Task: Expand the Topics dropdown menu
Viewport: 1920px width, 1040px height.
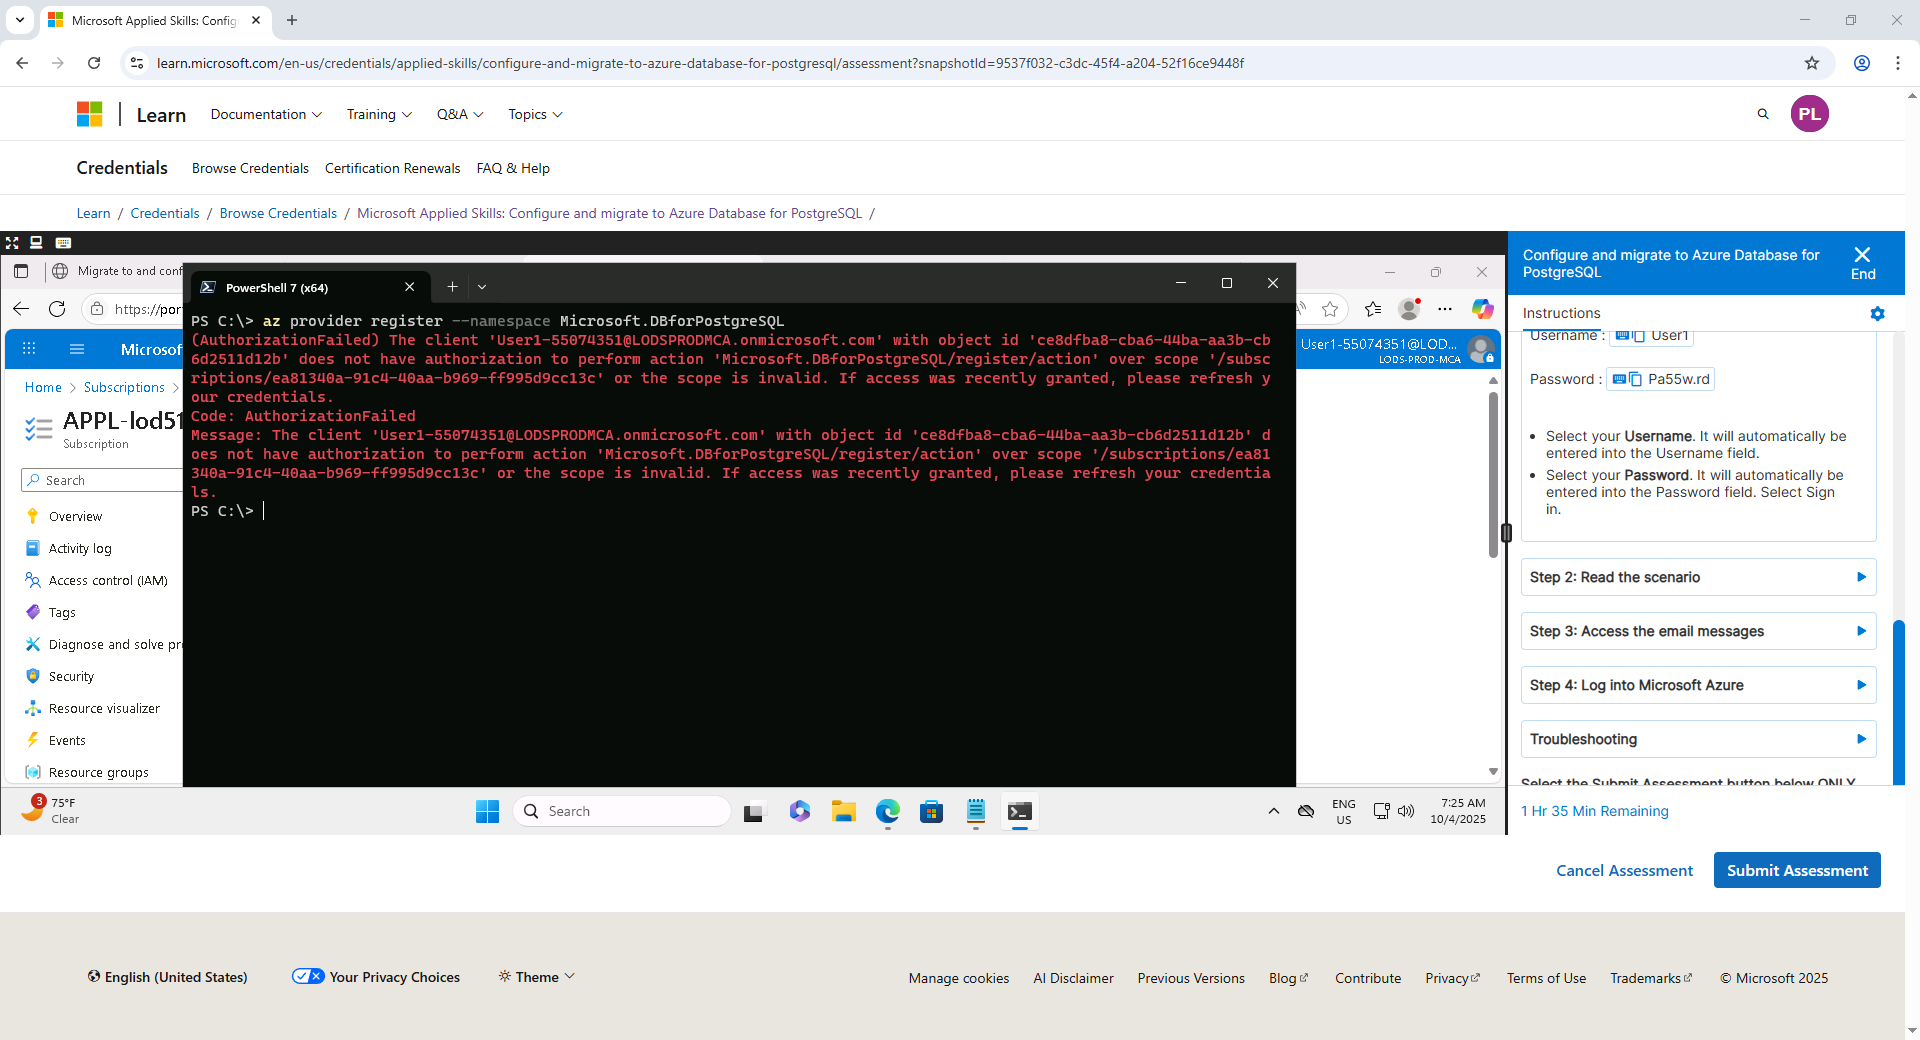Action: 535,114
